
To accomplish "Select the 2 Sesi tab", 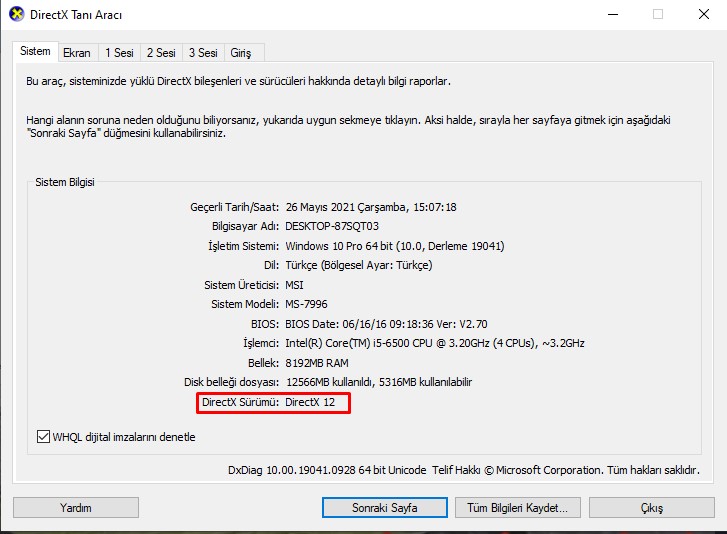I will click(161, 53).
